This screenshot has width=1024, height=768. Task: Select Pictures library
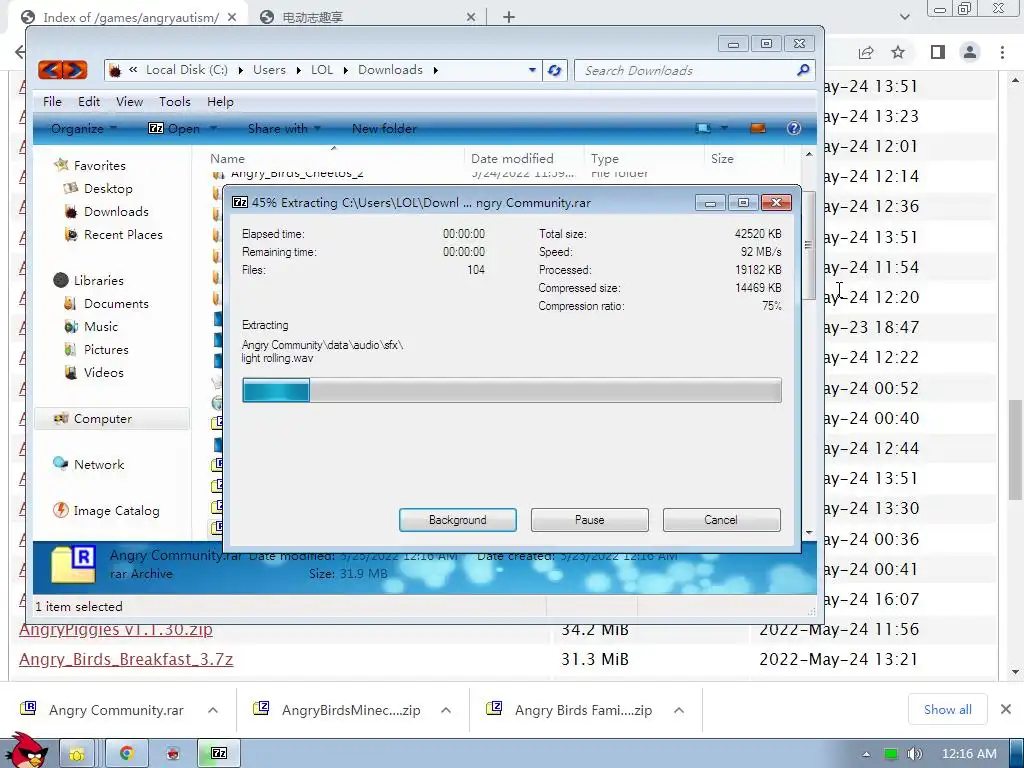106,349
